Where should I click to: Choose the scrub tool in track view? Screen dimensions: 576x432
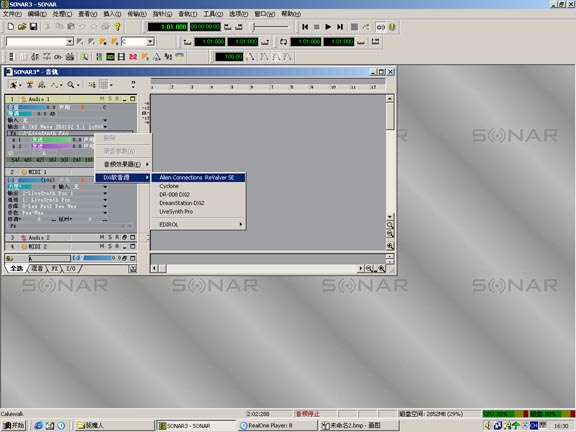[x=42, y=85]
